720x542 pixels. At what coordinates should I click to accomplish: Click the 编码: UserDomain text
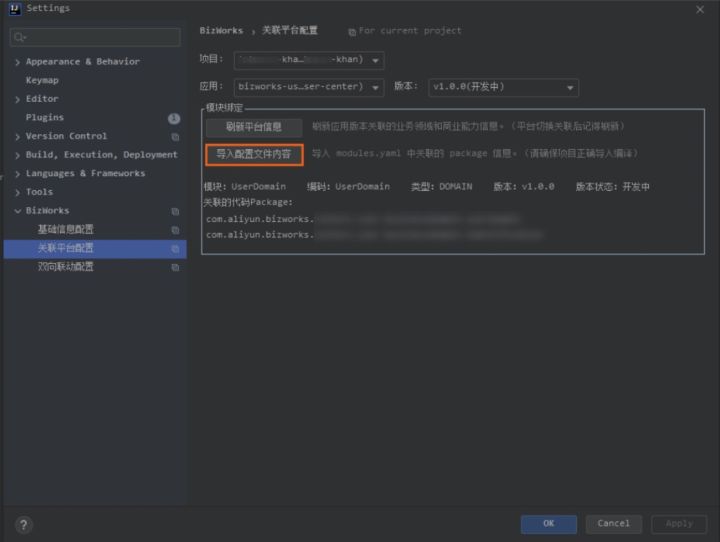point(349,186)
